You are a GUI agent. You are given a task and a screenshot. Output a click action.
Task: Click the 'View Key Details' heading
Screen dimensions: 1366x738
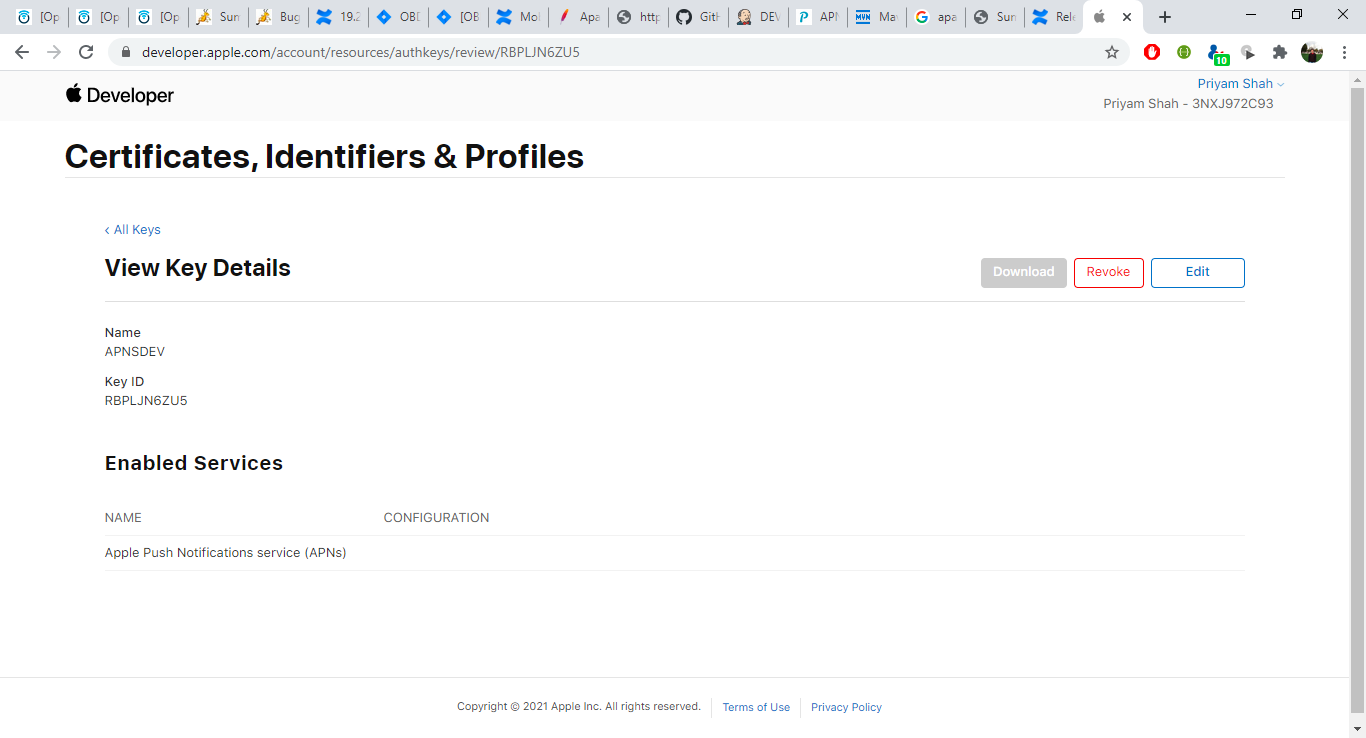click(x=198, y=268)
